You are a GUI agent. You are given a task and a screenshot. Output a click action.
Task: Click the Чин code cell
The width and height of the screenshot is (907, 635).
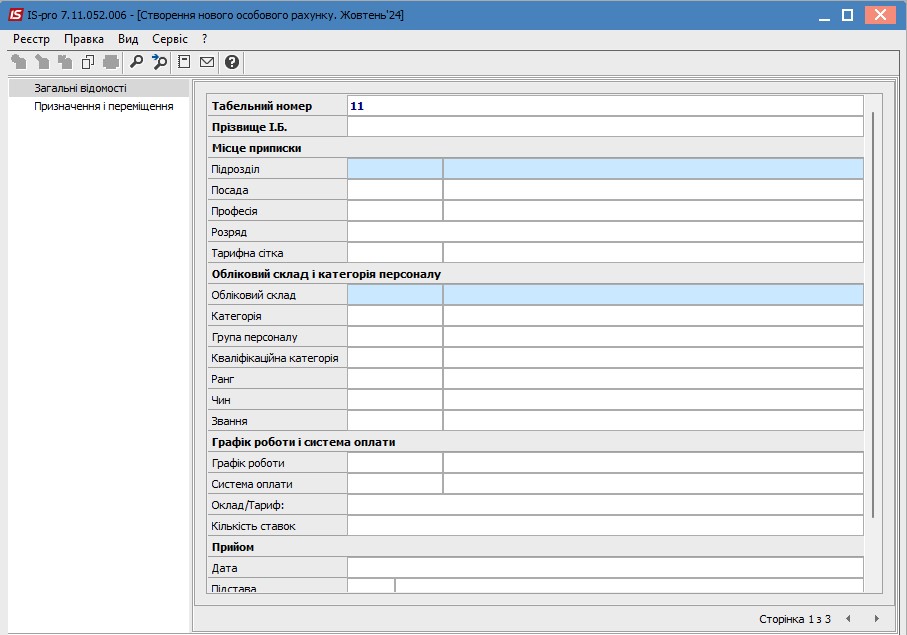click(x=395, y=400)
